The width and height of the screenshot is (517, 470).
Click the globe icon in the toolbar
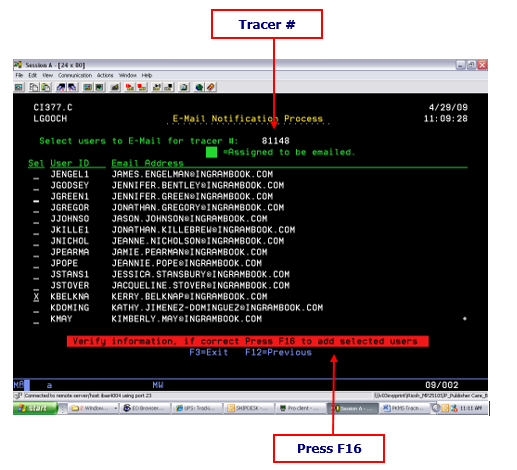click(x=199, y=87)
